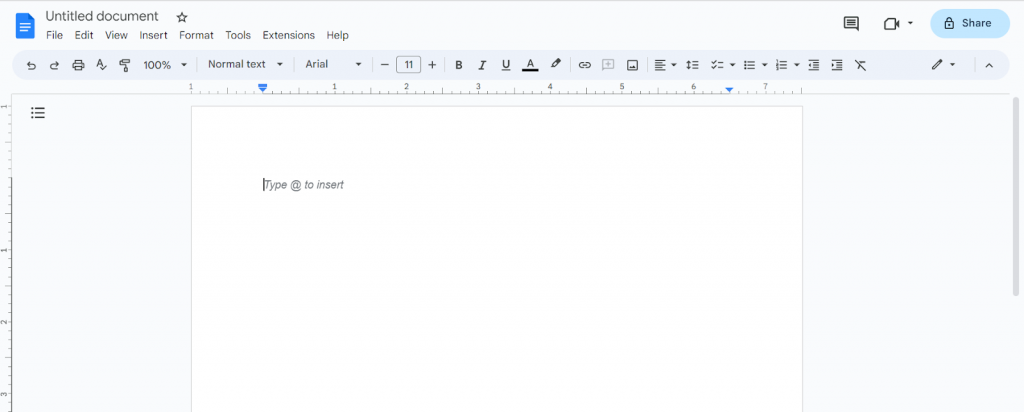This screenshot has height=412, width=1024.
Task: Insert a link using chain icon
Action: (584, 65)
